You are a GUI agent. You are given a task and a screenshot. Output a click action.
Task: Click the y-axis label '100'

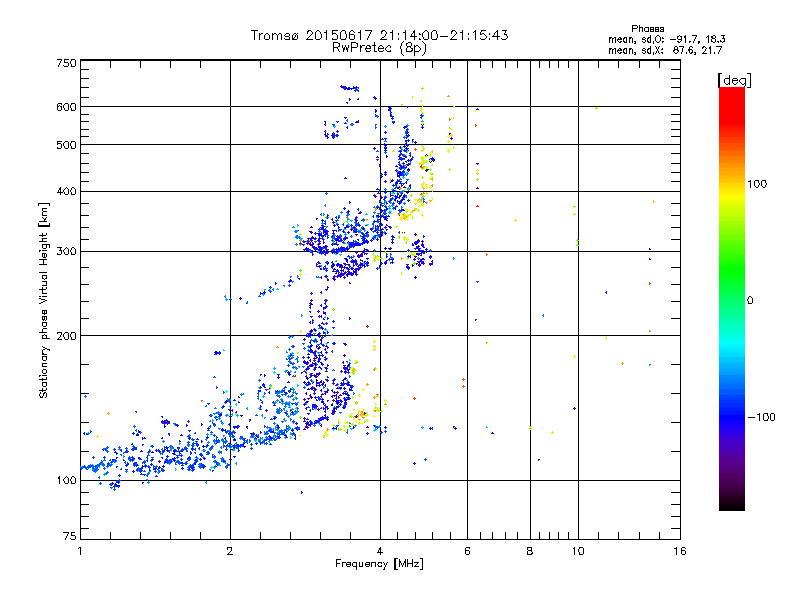point(66,480)
